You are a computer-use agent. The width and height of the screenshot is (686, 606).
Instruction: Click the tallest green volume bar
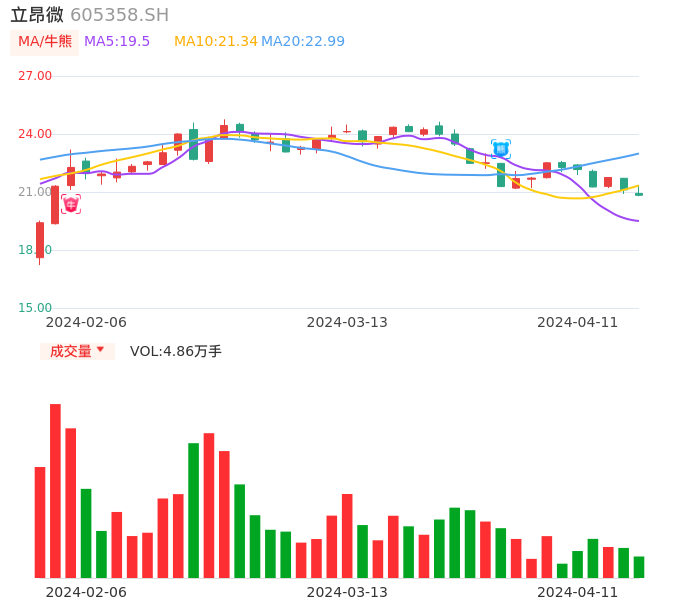194,510
